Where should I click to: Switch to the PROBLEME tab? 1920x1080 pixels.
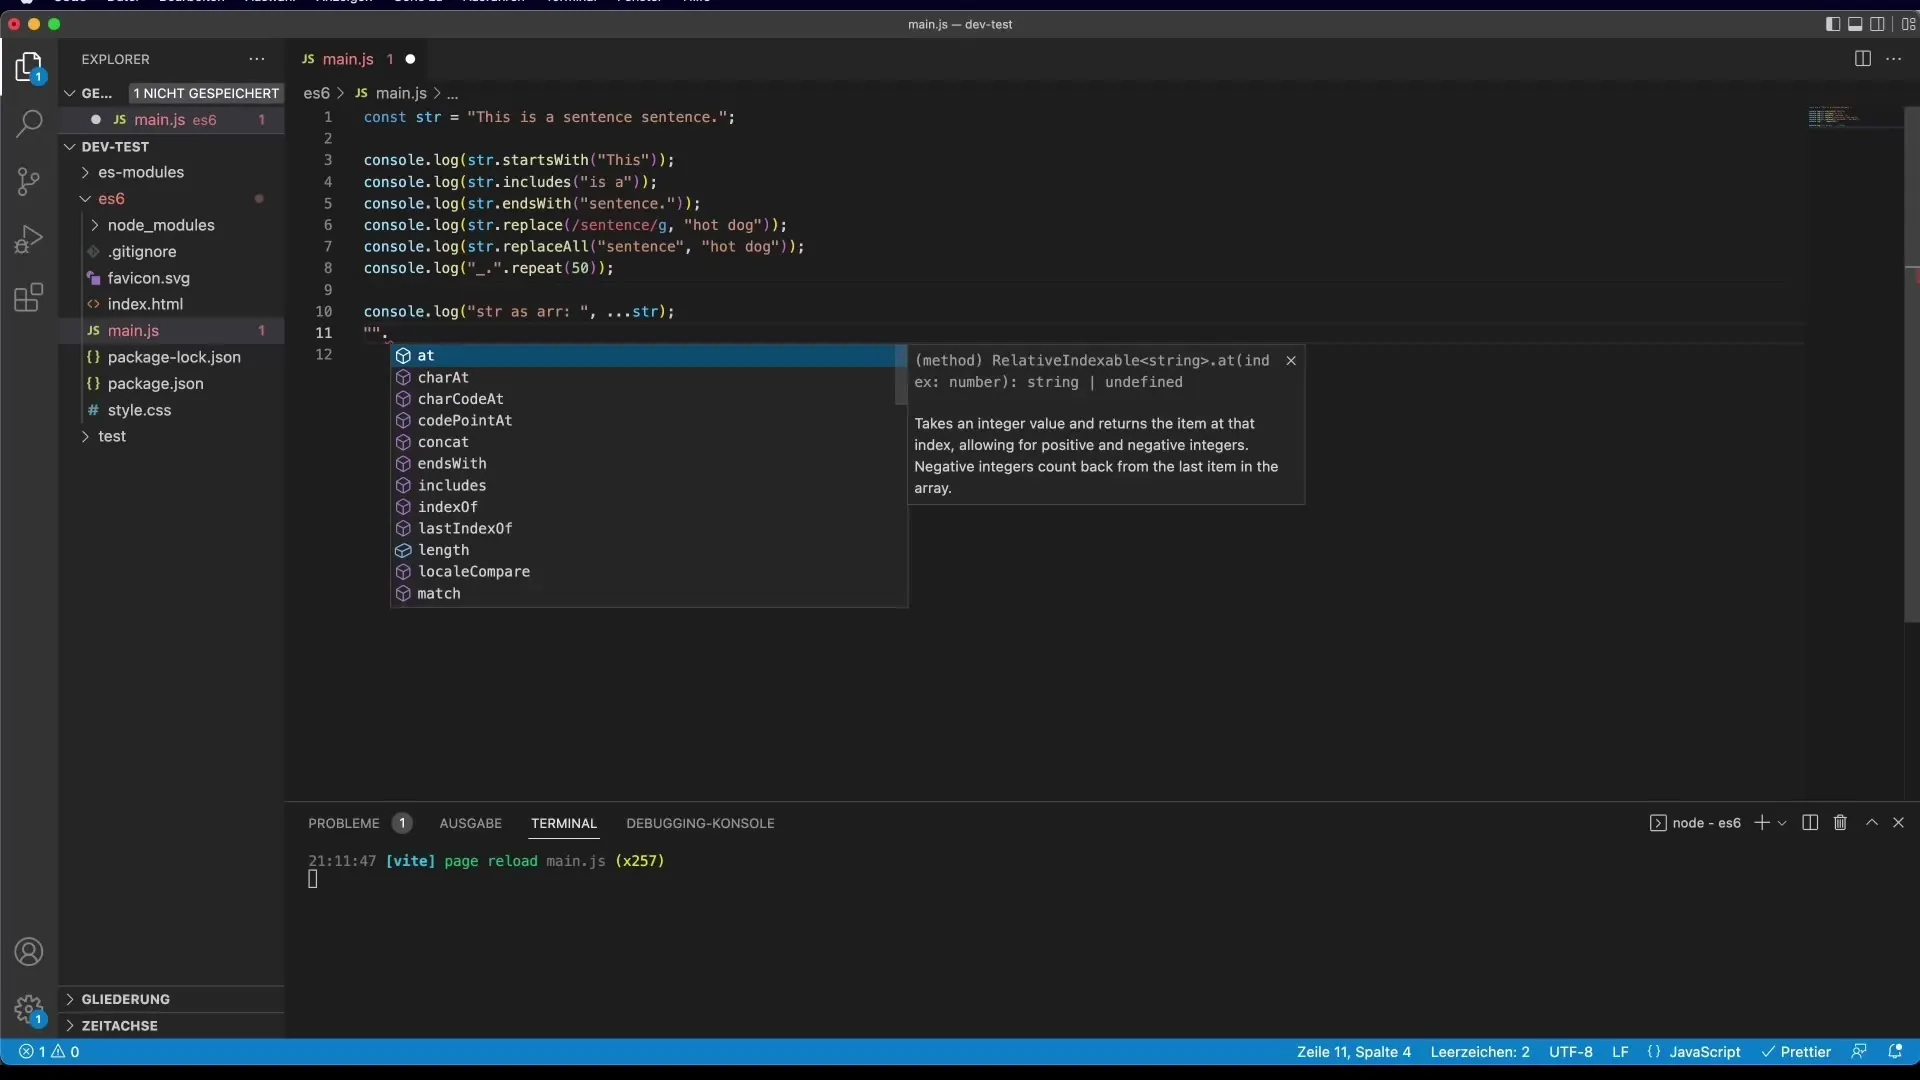[x=344, y=823]
